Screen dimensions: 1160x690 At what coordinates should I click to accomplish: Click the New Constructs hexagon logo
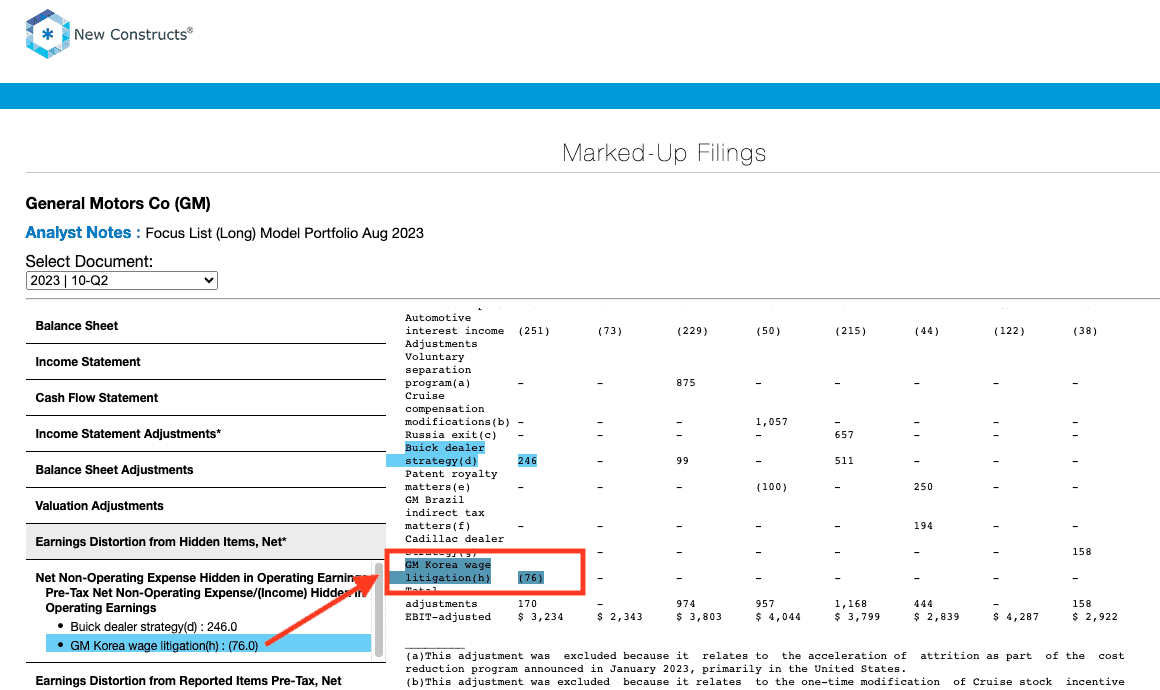47,34
